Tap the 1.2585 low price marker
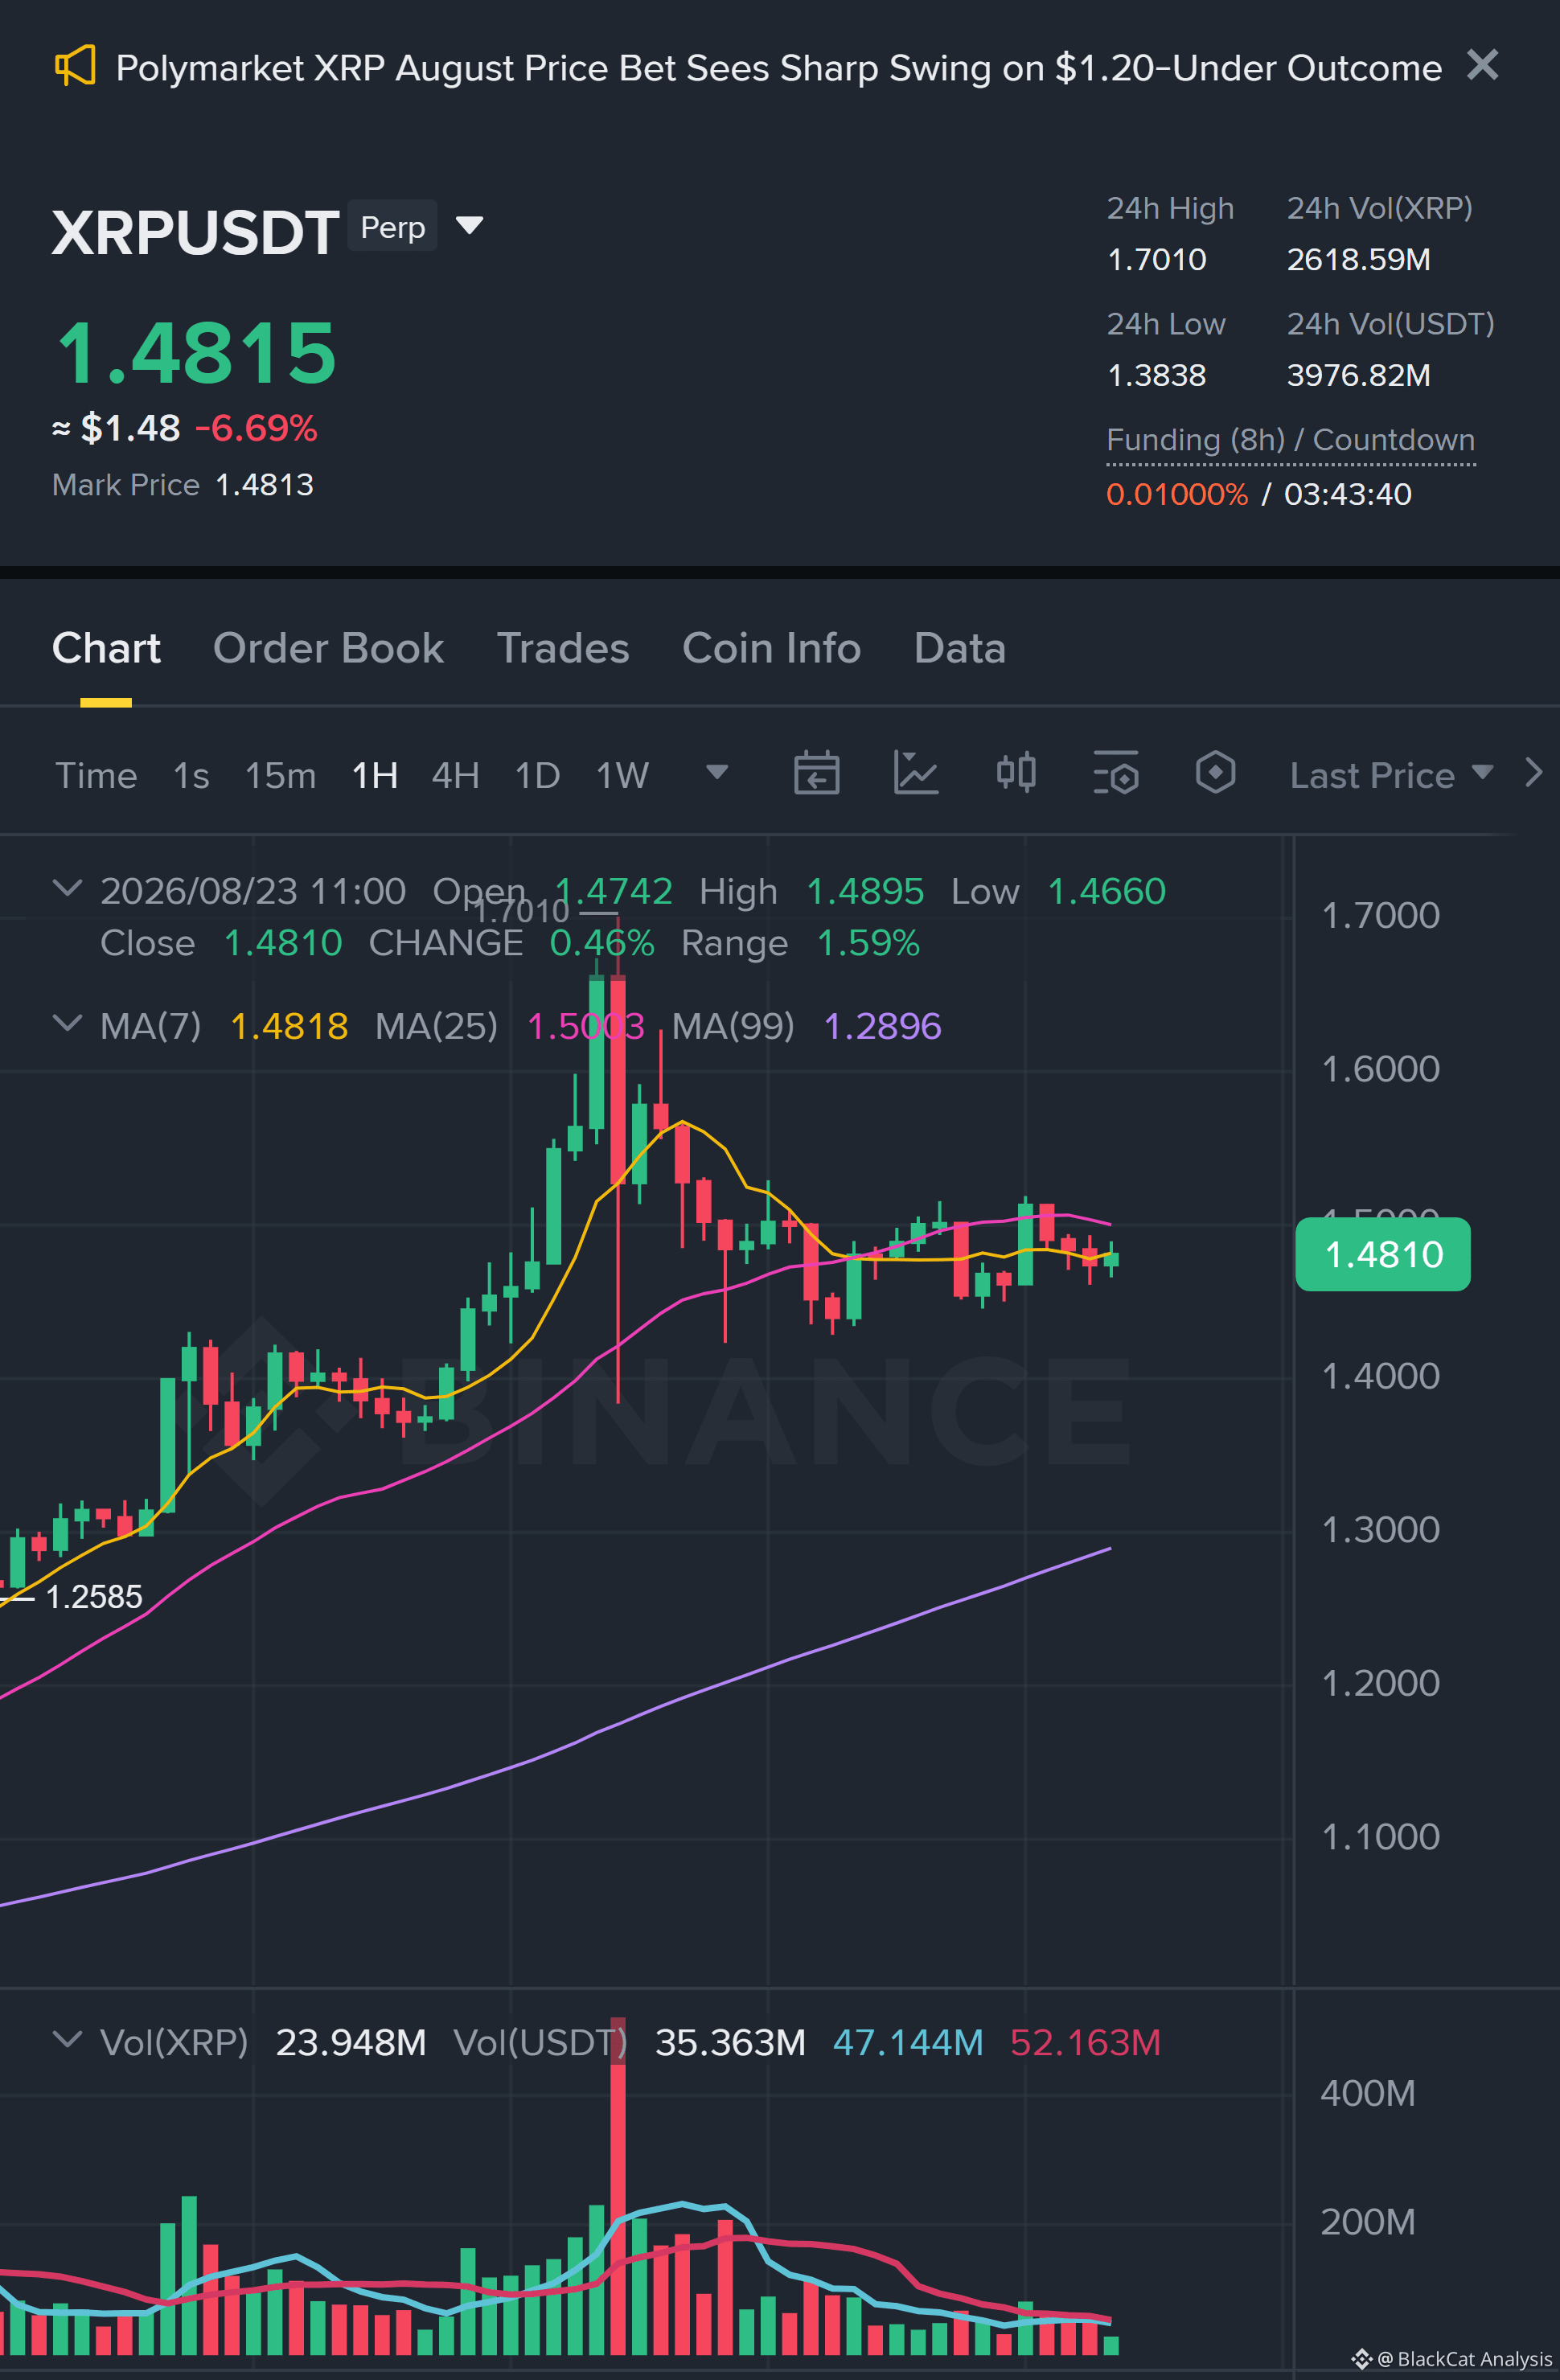 click(94, 1596)
